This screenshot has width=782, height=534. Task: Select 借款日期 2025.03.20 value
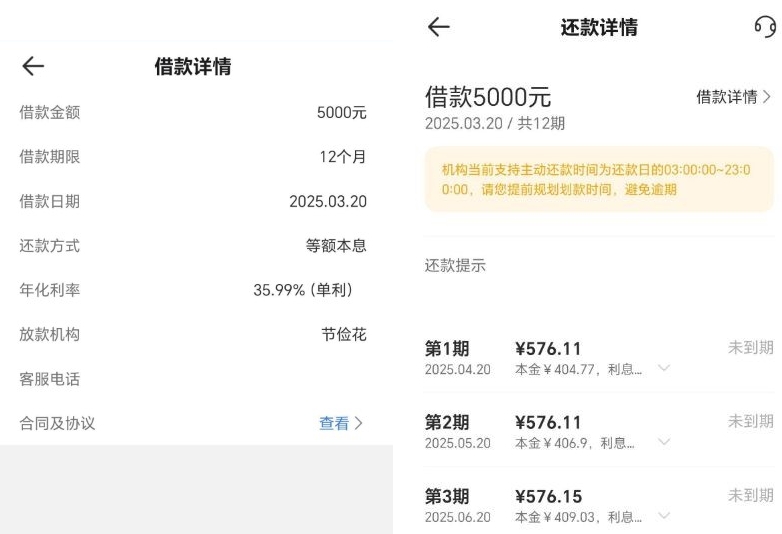tap(328, 201)
